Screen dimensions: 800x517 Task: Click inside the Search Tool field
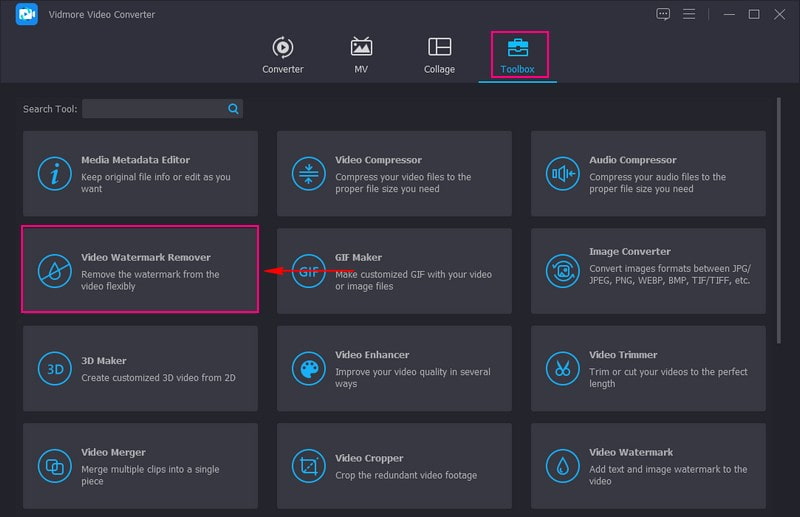click(155, 109)
